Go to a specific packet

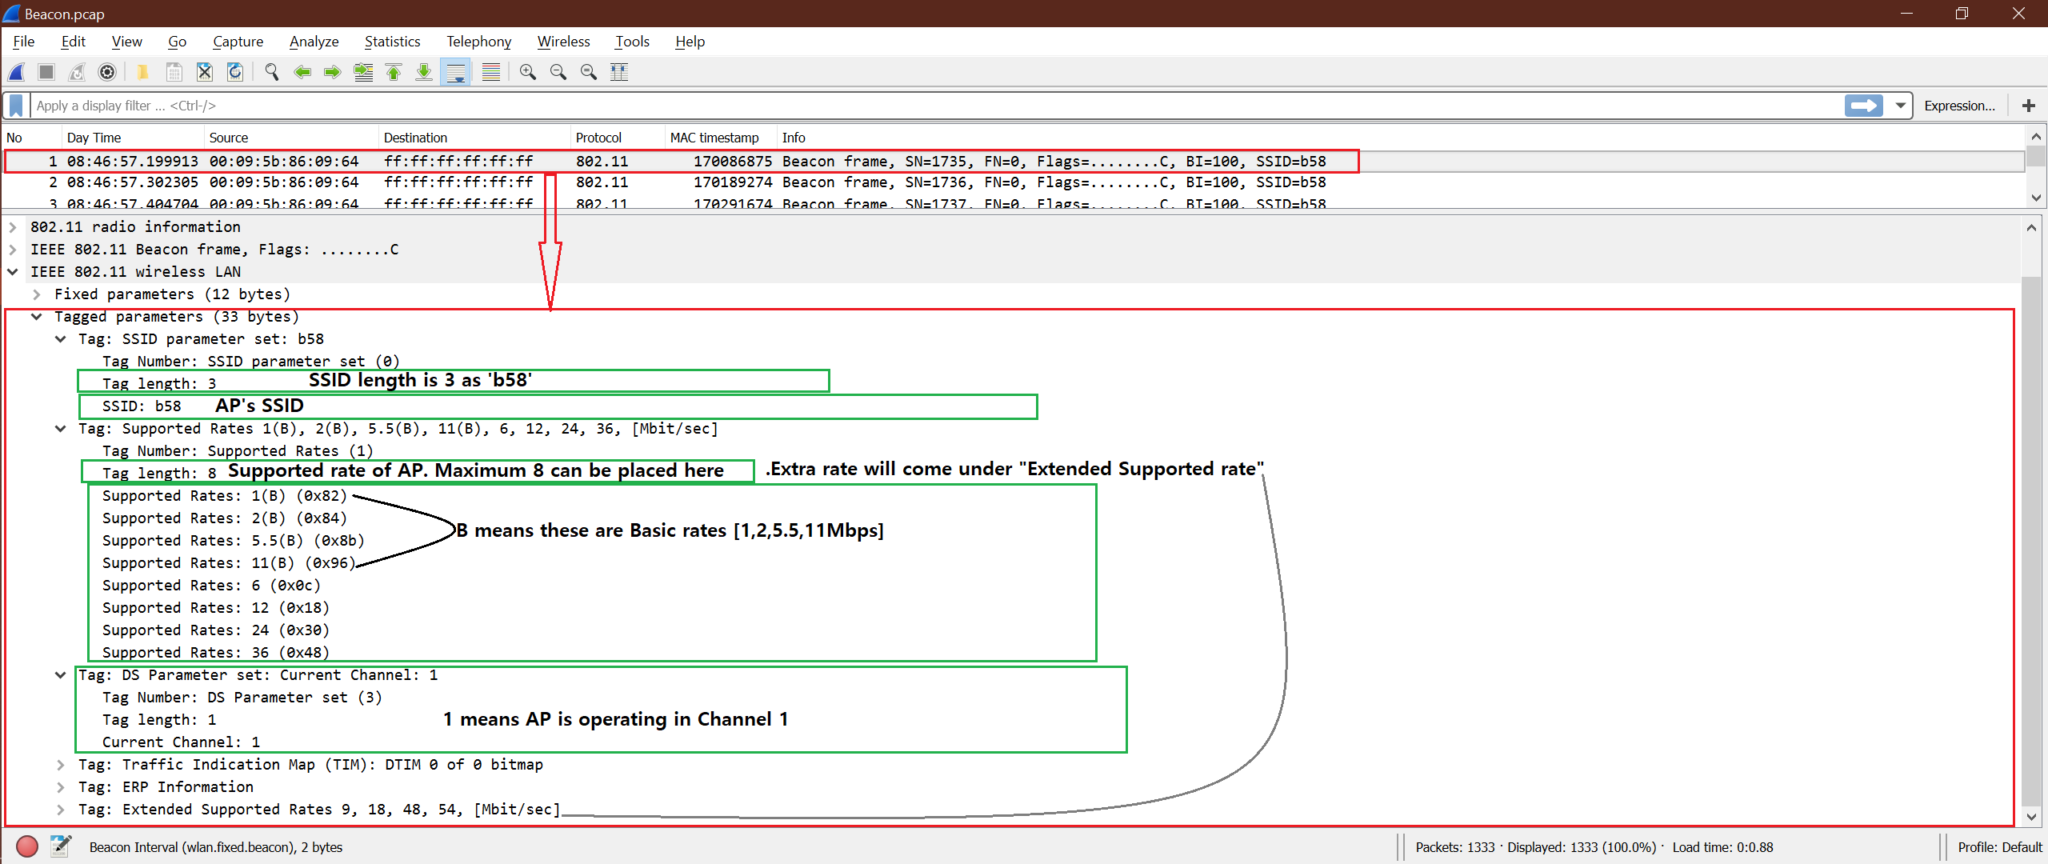coord(363,72)
